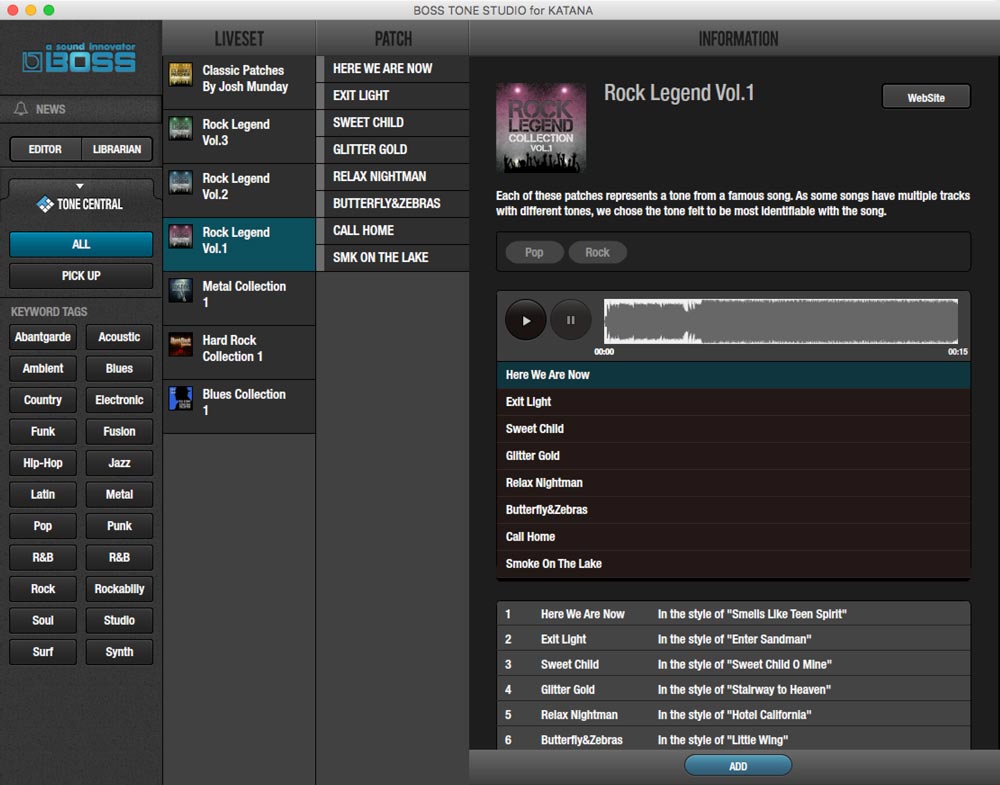Select the Rock Legend Vol.3 thumbnail icon
This screenshot has height=785, width=1000.
click(180, 128)
